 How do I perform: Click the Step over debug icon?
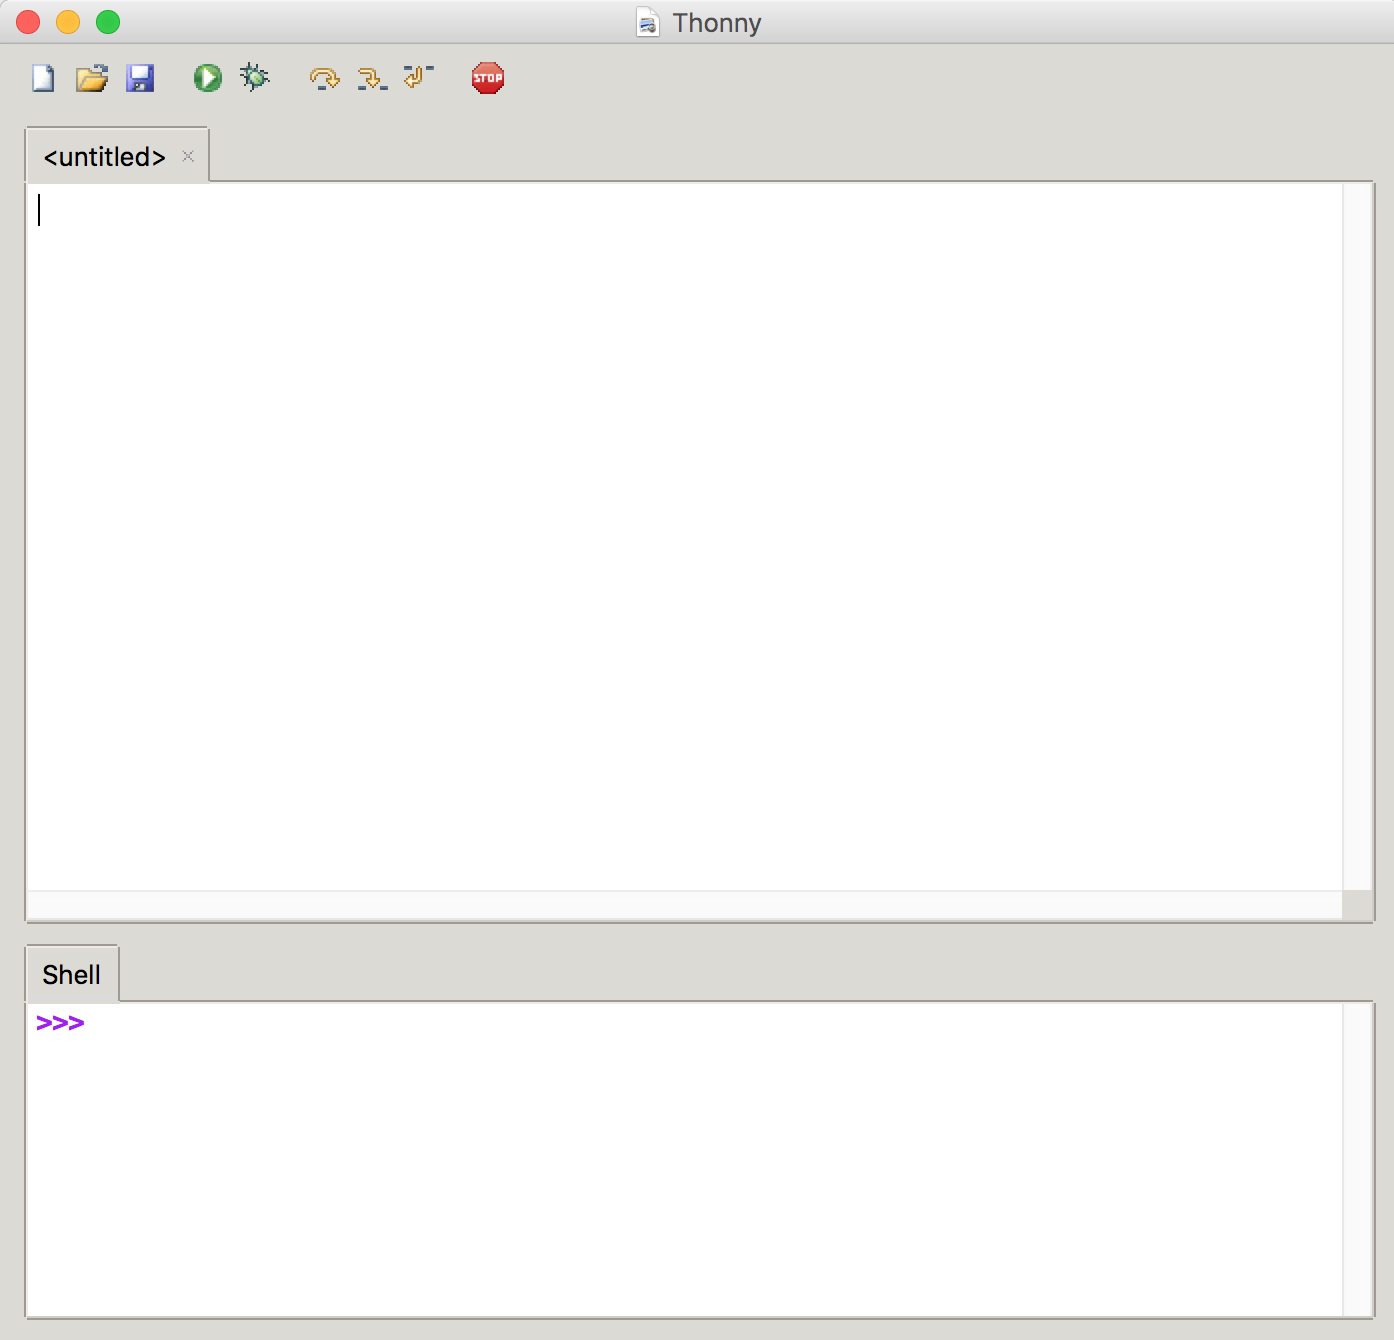(x=324, y=78)
